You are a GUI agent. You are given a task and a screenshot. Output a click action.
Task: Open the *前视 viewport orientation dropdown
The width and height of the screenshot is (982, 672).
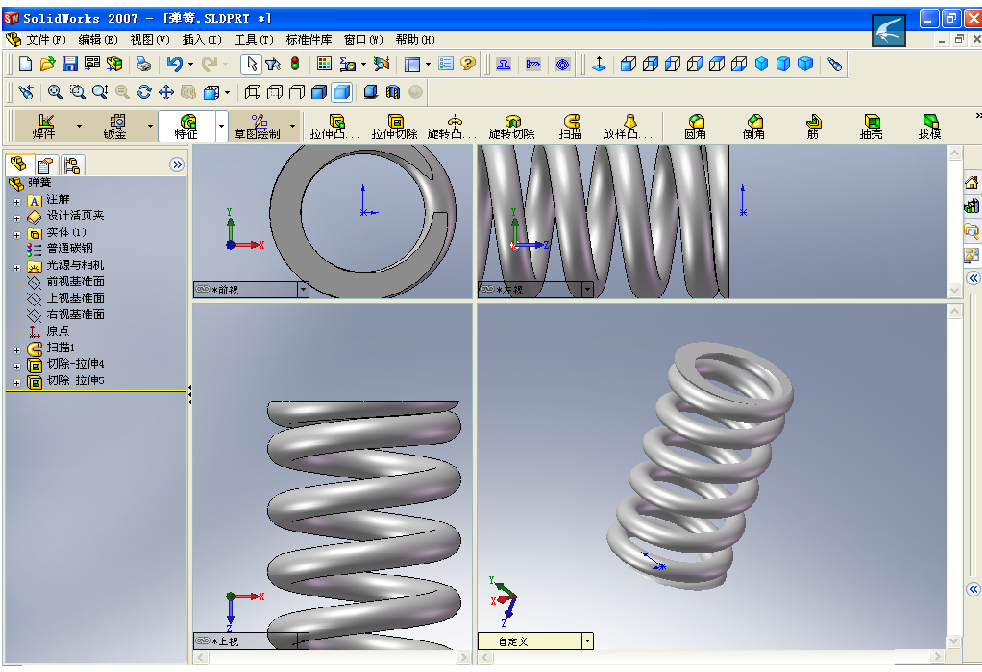pyautogui.click(x=303, y=289)
